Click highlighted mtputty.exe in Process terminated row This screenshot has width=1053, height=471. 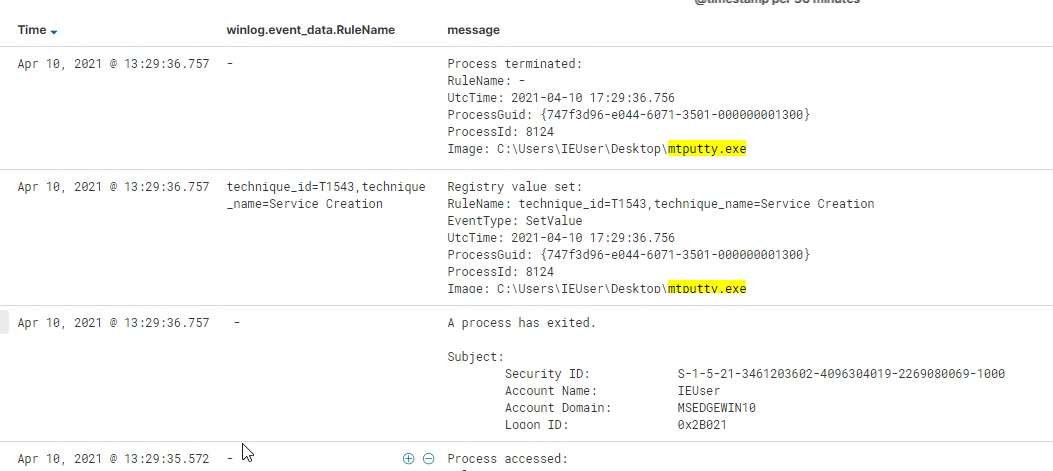pyautogui.click(x=707, y=149)
